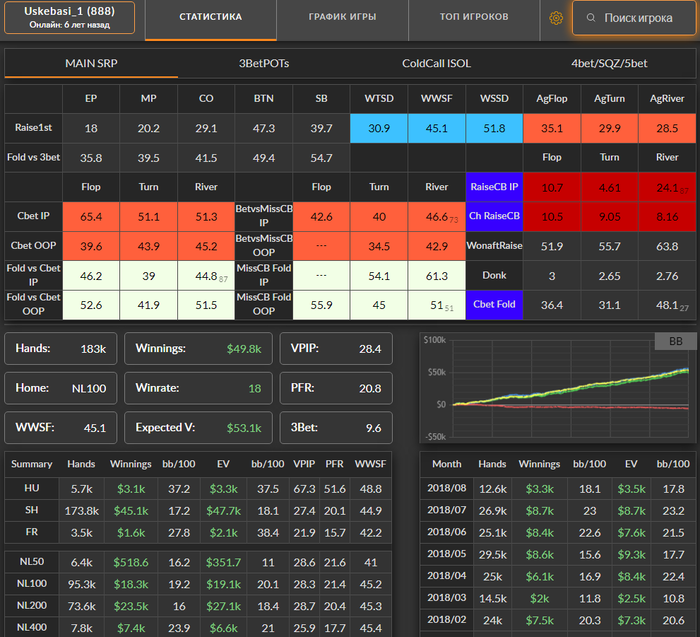Click the Uskebasi_1 (888) player name
The height and width of the screenshot is (637, 700).
[69, 11]
